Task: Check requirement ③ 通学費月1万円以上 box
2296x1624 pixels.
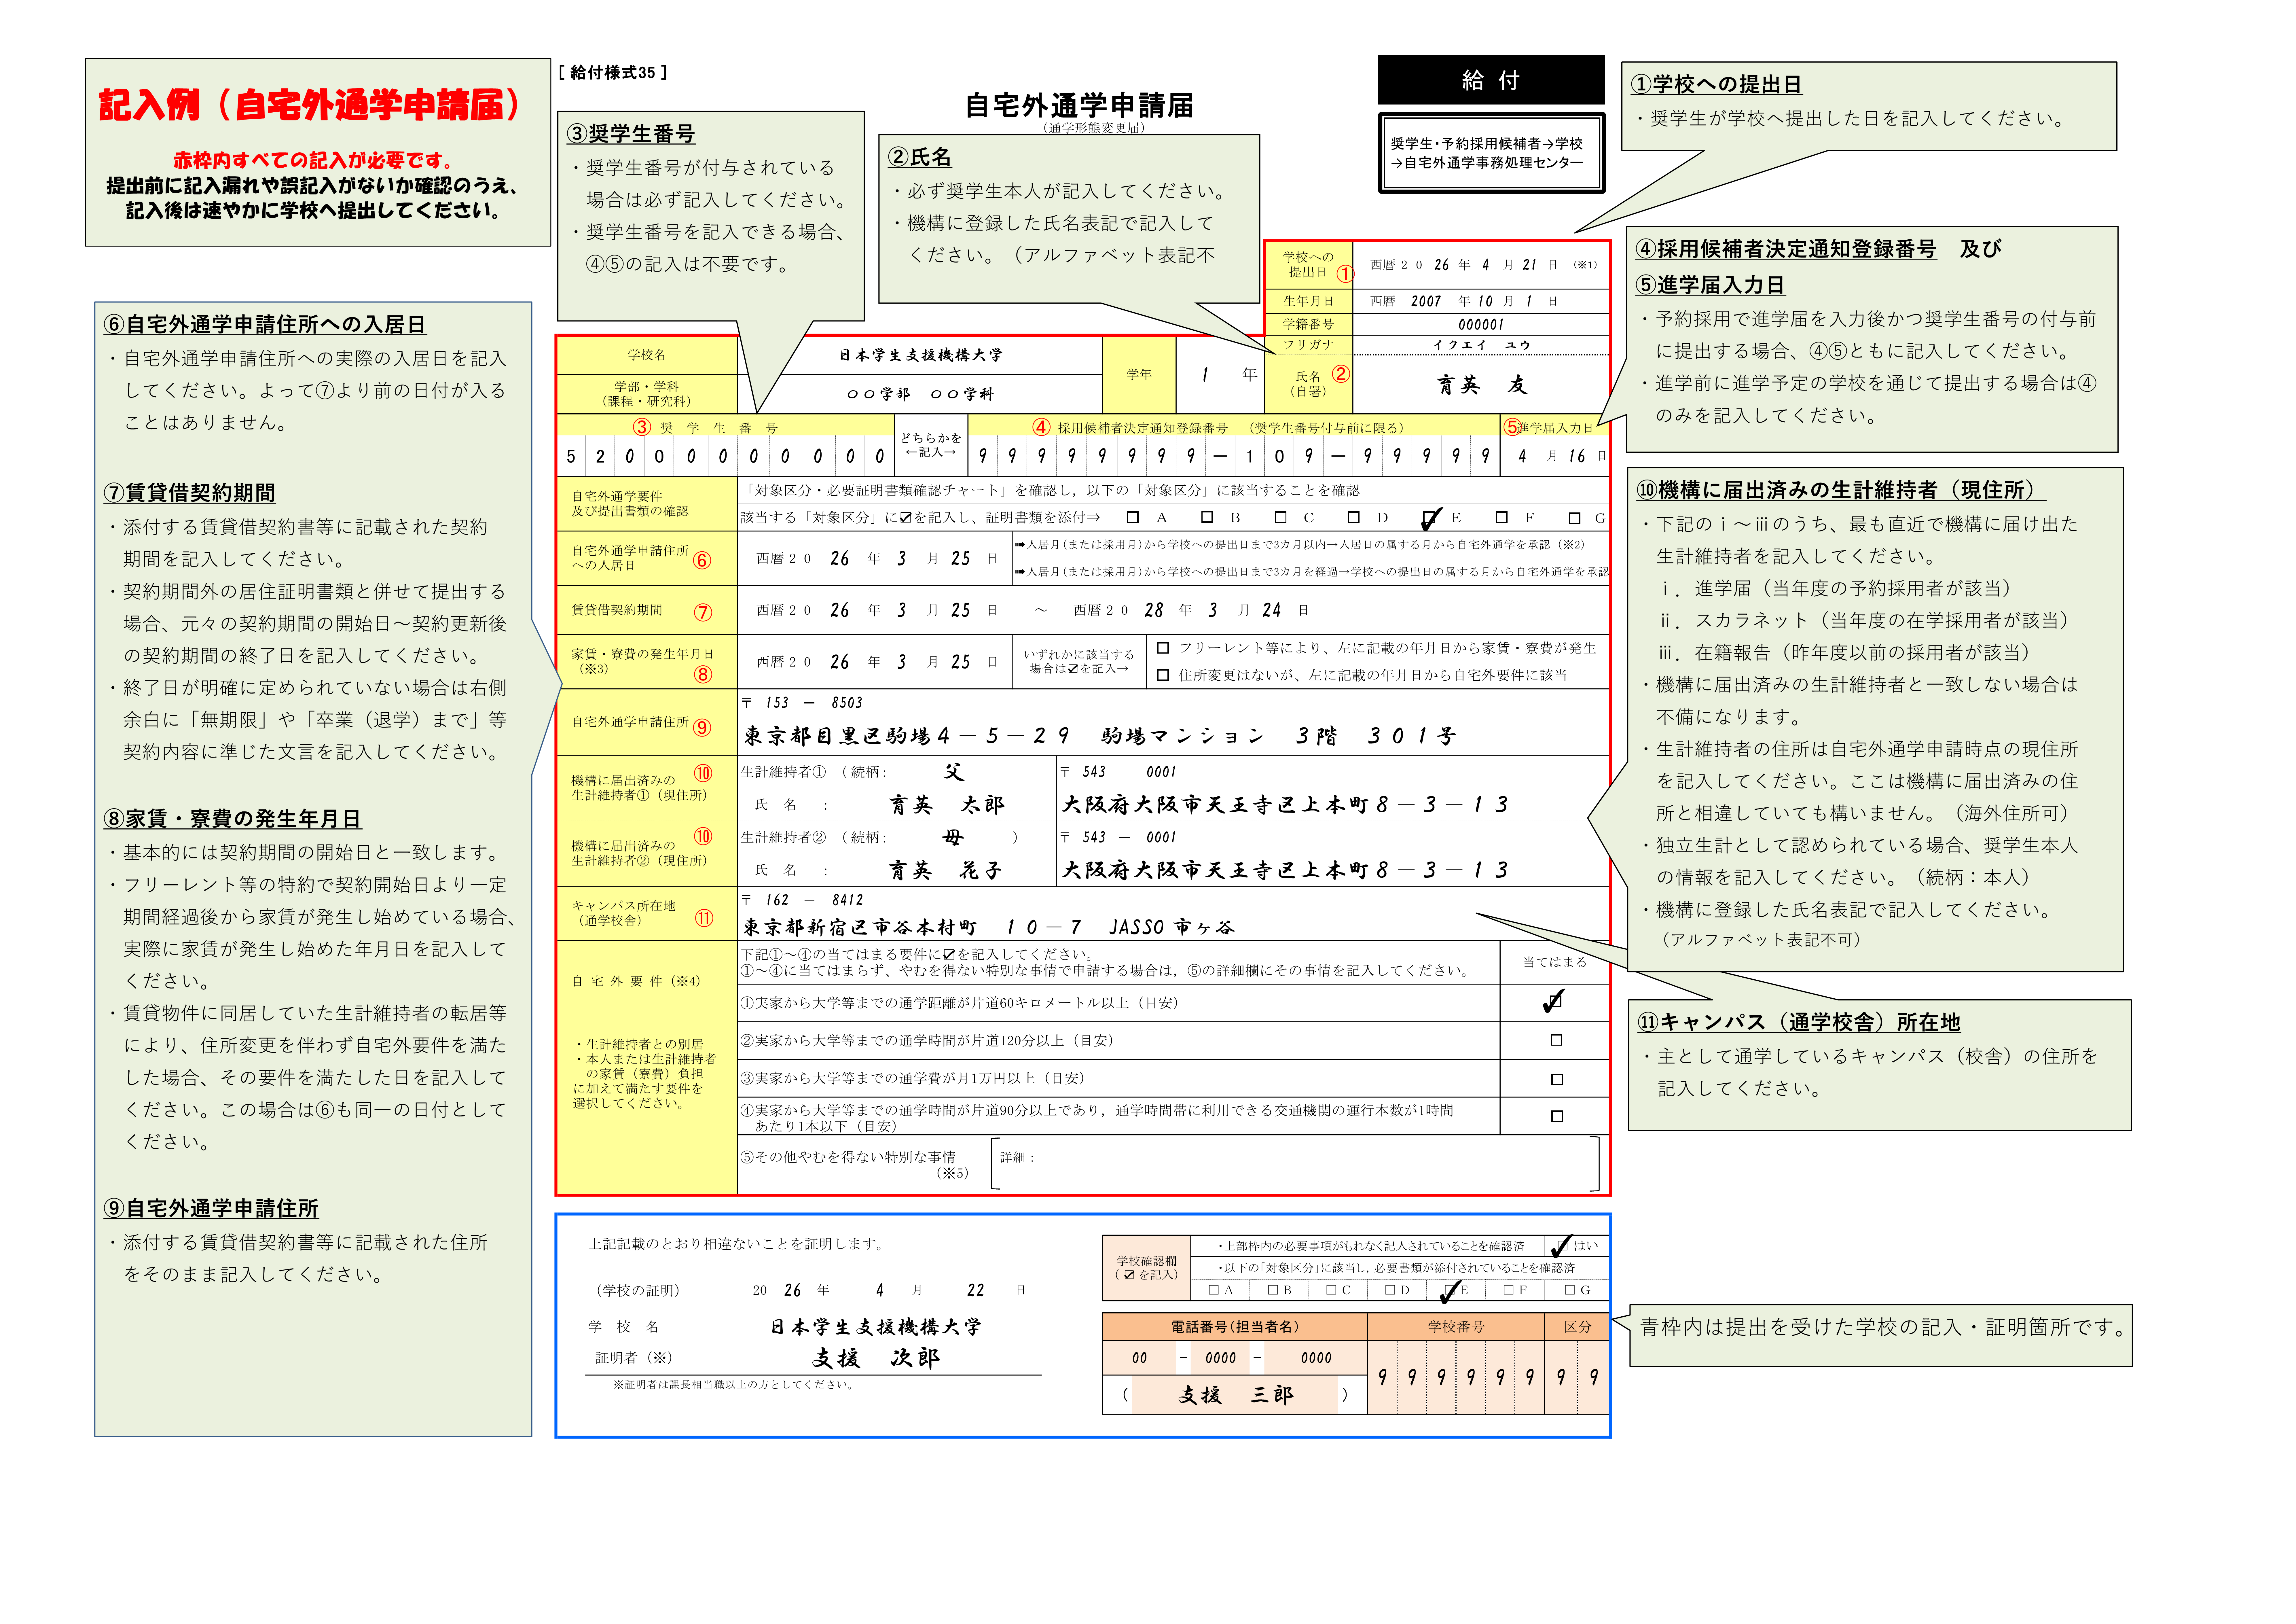Action: click(1557, 1080)
